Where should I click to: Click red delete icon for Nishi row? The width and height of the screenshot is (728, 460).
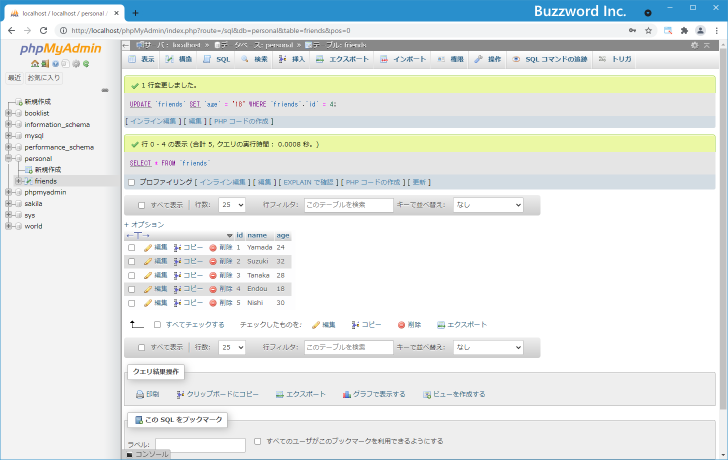click(x=213, y=303)
